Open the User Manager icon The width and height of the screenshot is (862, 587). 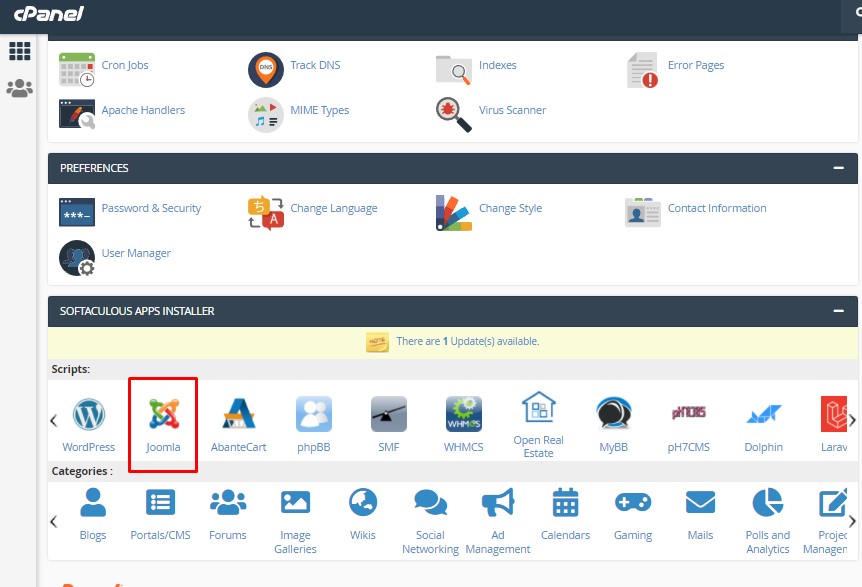tap(76, 258)
